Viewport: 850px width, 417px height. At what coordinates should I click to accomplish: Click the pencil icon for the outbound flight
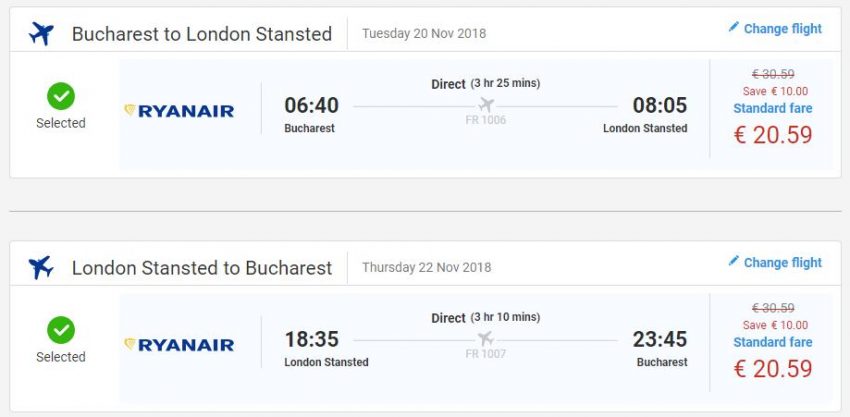(733, 28)
